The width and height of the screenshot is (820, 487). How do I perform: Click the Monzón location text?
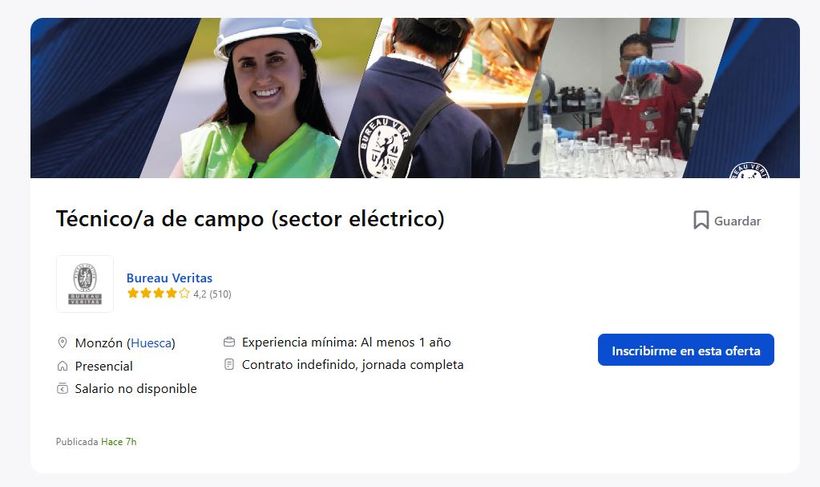coord(99,343)
